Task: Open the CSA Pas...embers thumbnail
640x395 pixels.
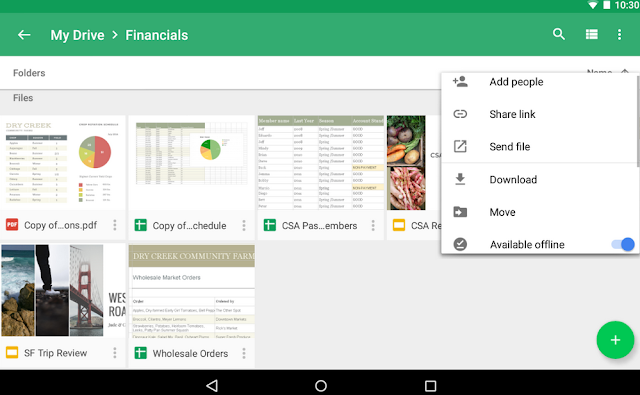Action: click(x=320, y=162)
